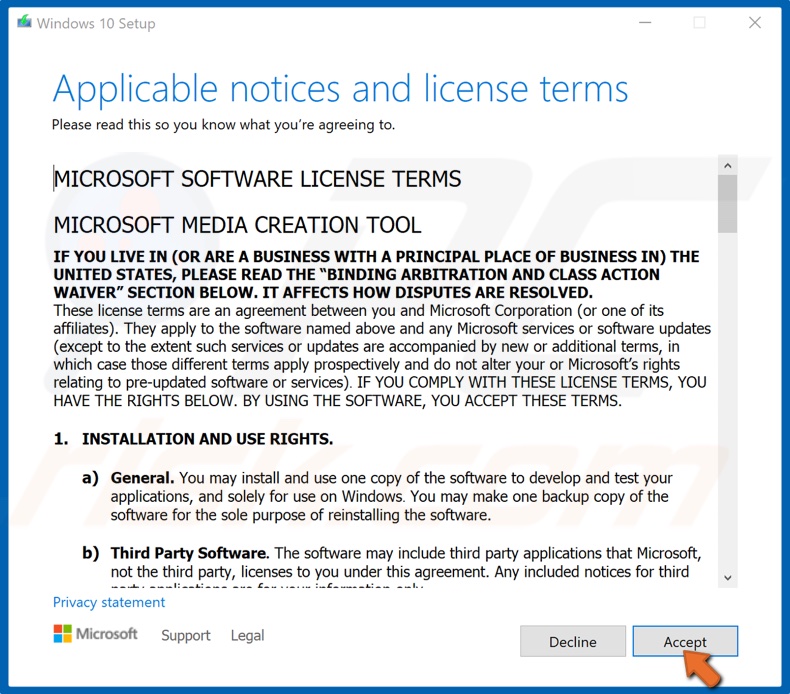The height and width of the screenshot is (694, 790).
Task: Click the Applicable notices and license terms title
Action: (341, 89)
